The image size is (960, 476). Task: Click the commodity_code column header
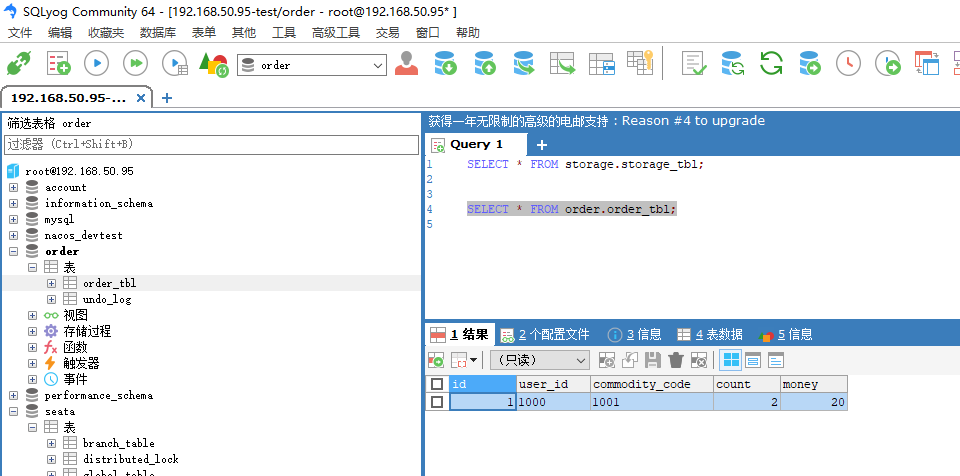click(652, 384)
